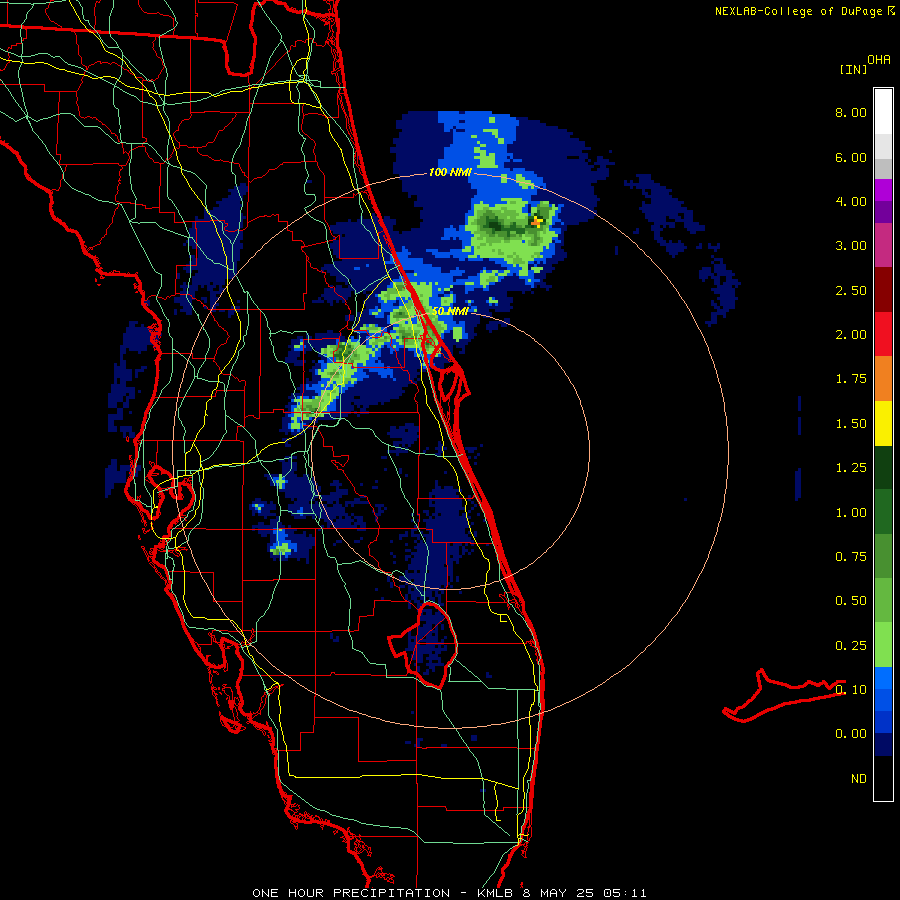
Task: Pick the black ND swatch at scale bottom
Action: [x=883, y=778]
